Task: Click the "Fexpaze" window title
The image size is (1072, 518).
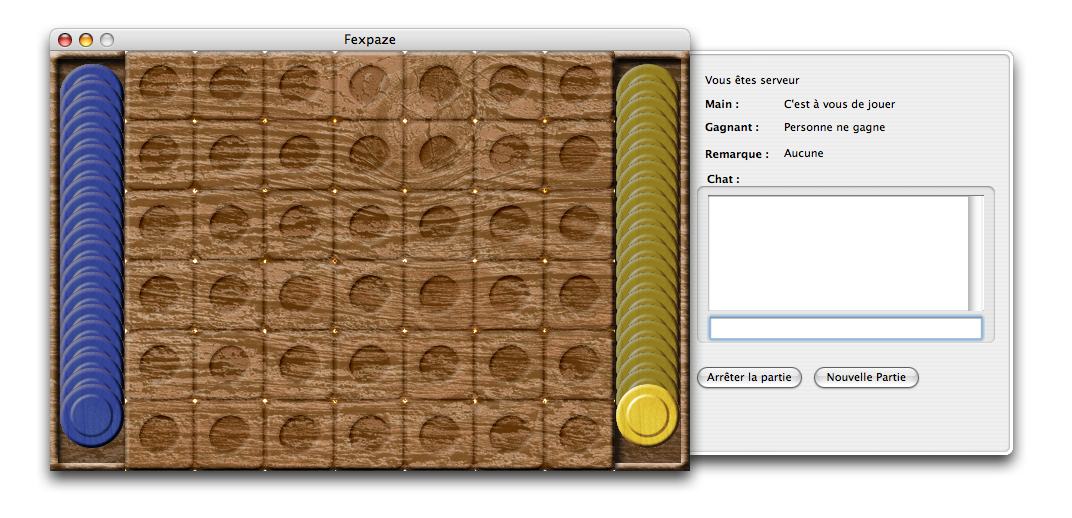Action: click(x=370, y=40)
